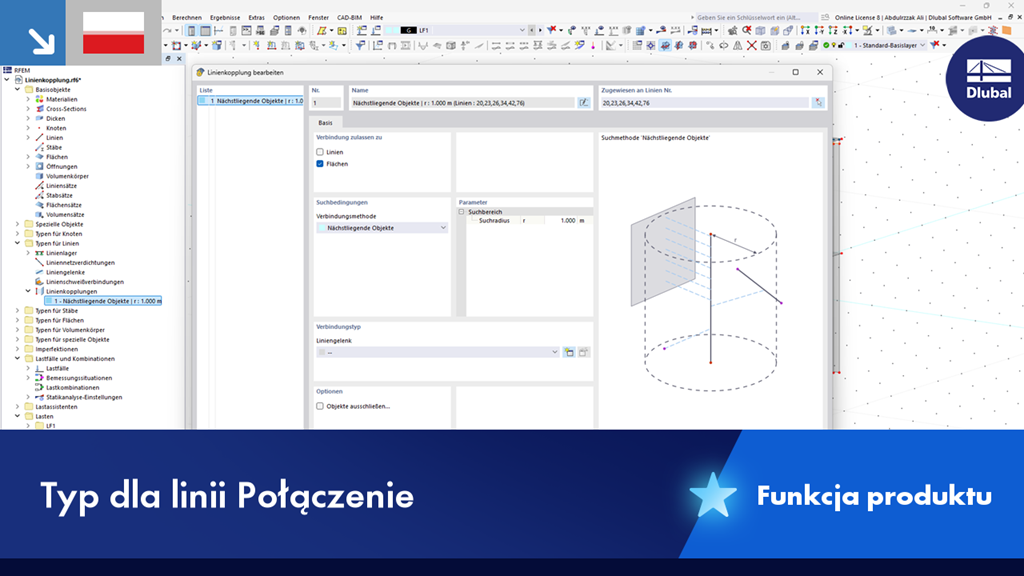
Task: Open the Berechnen menu
Action: [x=187, y=18]
